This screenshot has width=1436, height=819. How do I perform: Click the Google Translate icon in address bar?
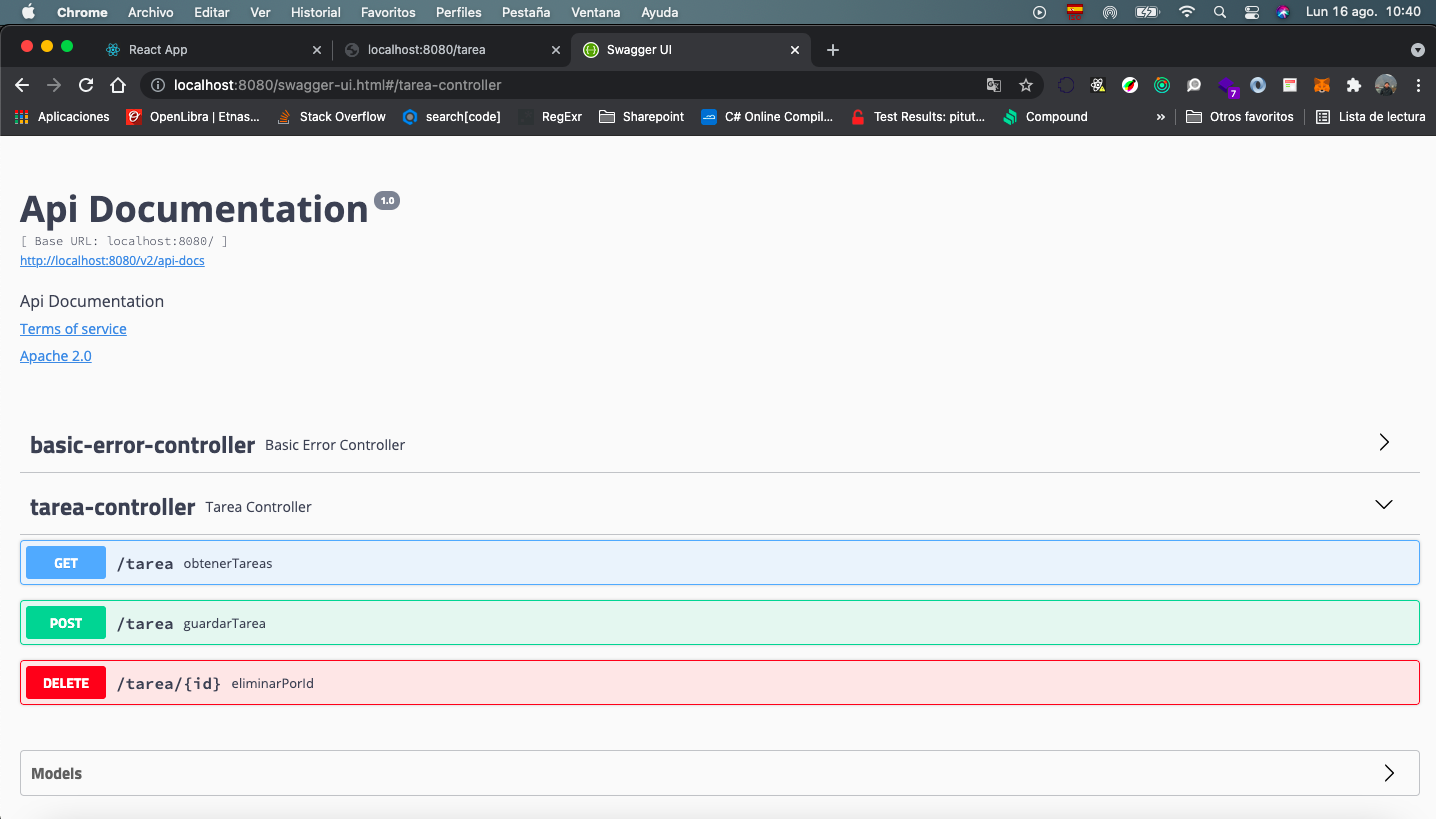(994, 85)
